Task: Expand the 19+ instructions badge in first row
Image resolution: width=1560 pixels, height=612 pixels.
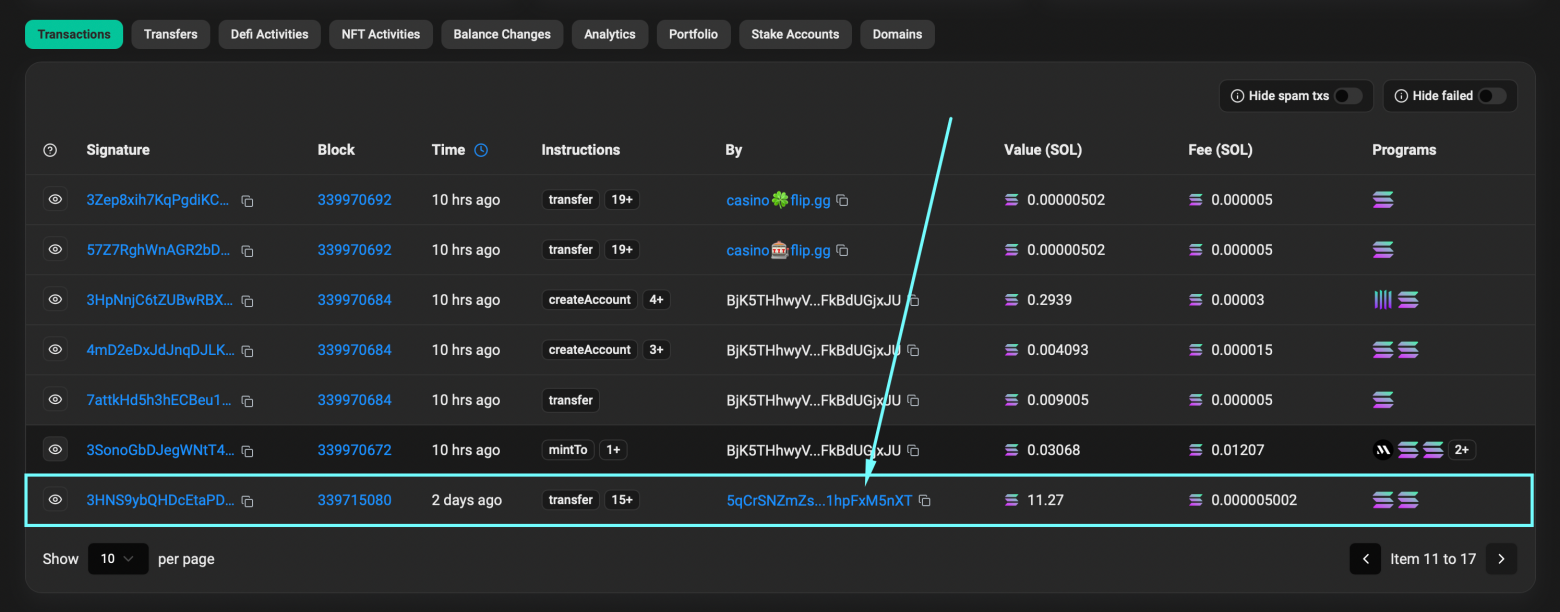Action: [x=622, y=200]
